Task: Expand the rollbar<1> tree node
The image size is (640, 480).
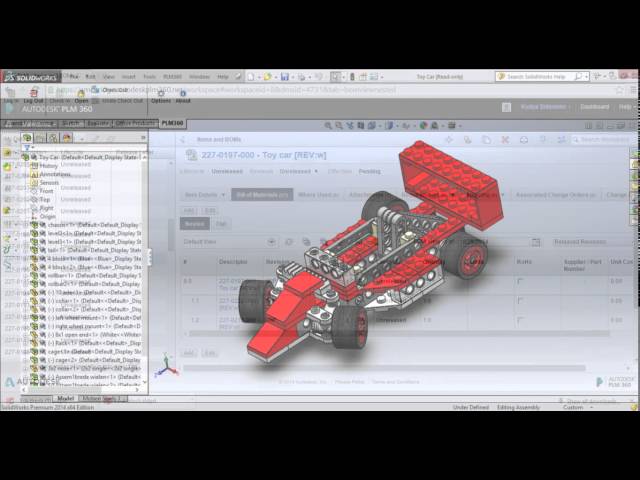Action: click(x=26, y=276)
